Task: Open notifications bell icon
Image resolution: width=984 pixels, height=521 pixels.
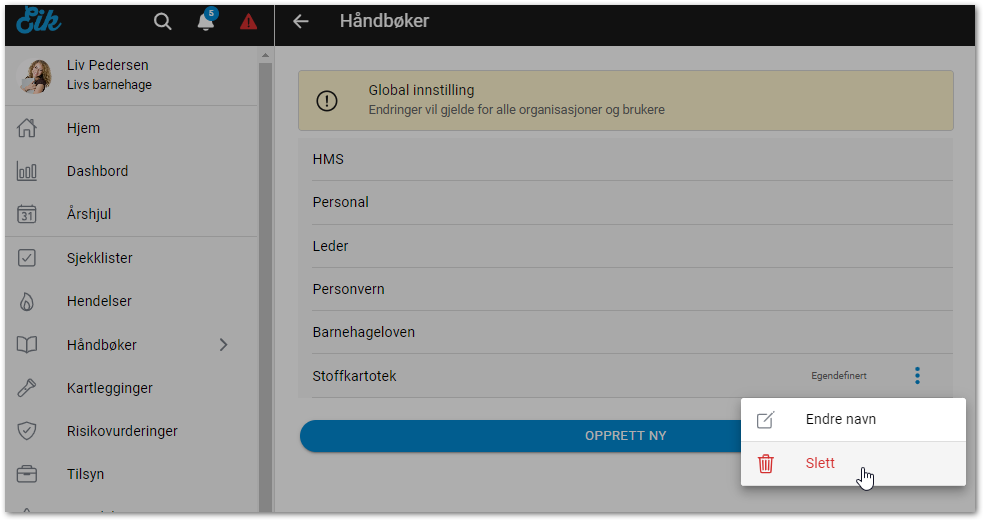Action: (206, 21)
